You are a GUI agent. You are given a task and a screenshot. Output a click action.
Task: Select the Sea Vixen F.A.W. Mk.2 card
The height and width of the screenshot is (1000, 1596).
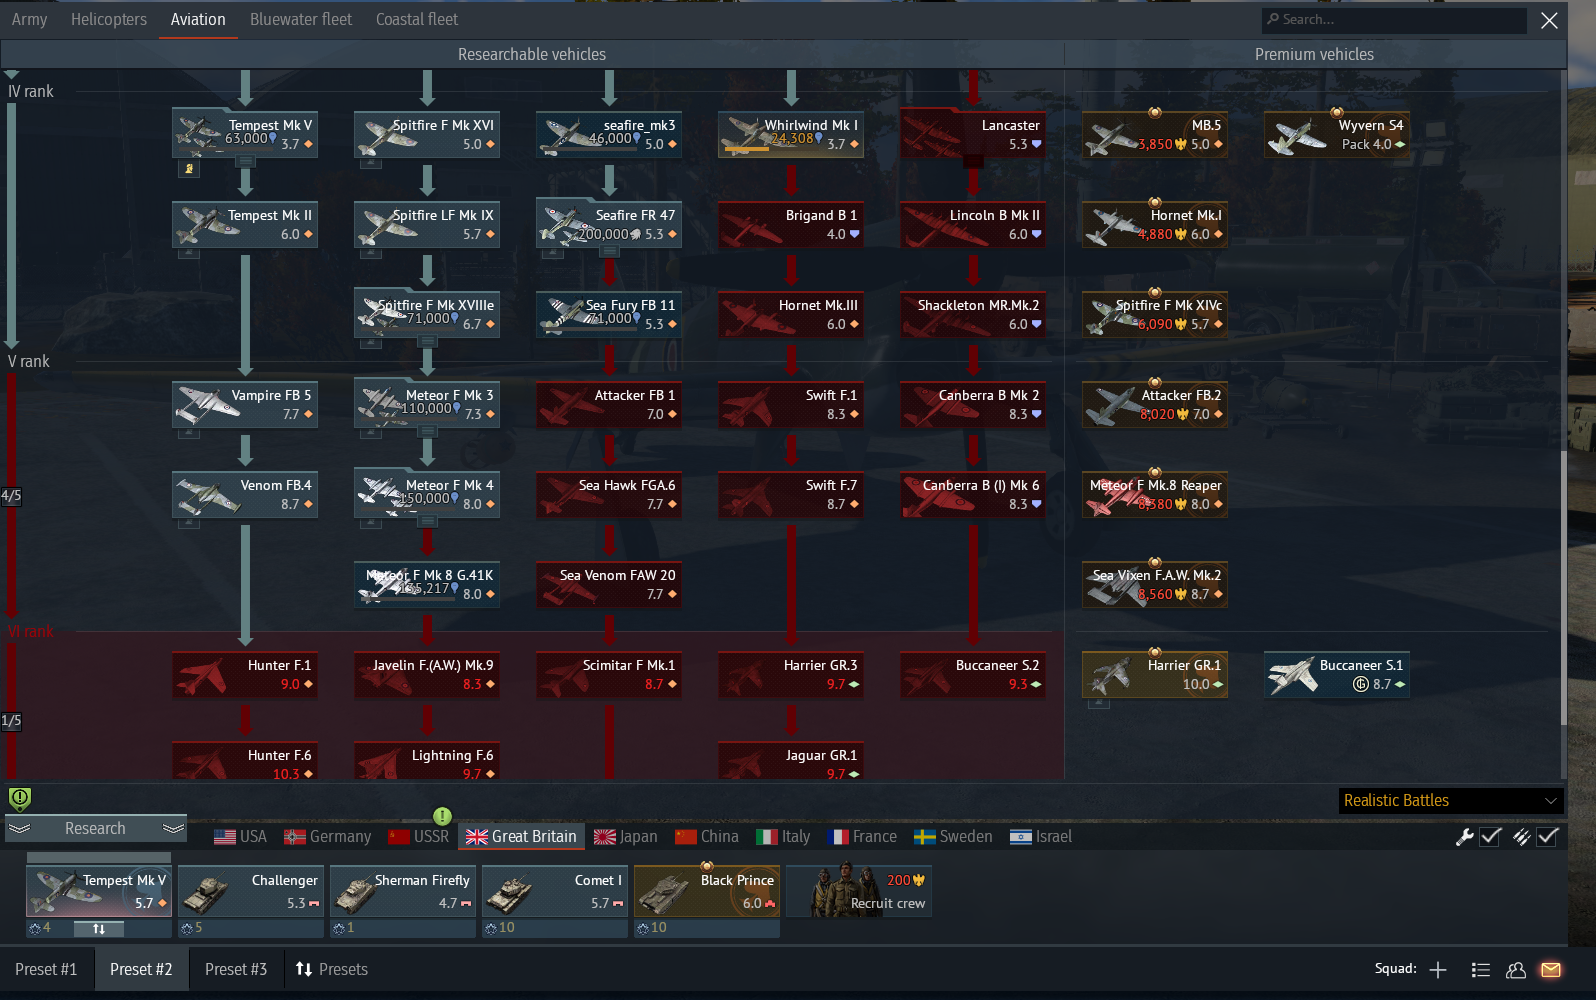pyautogui.click(x=1155, y=584)
